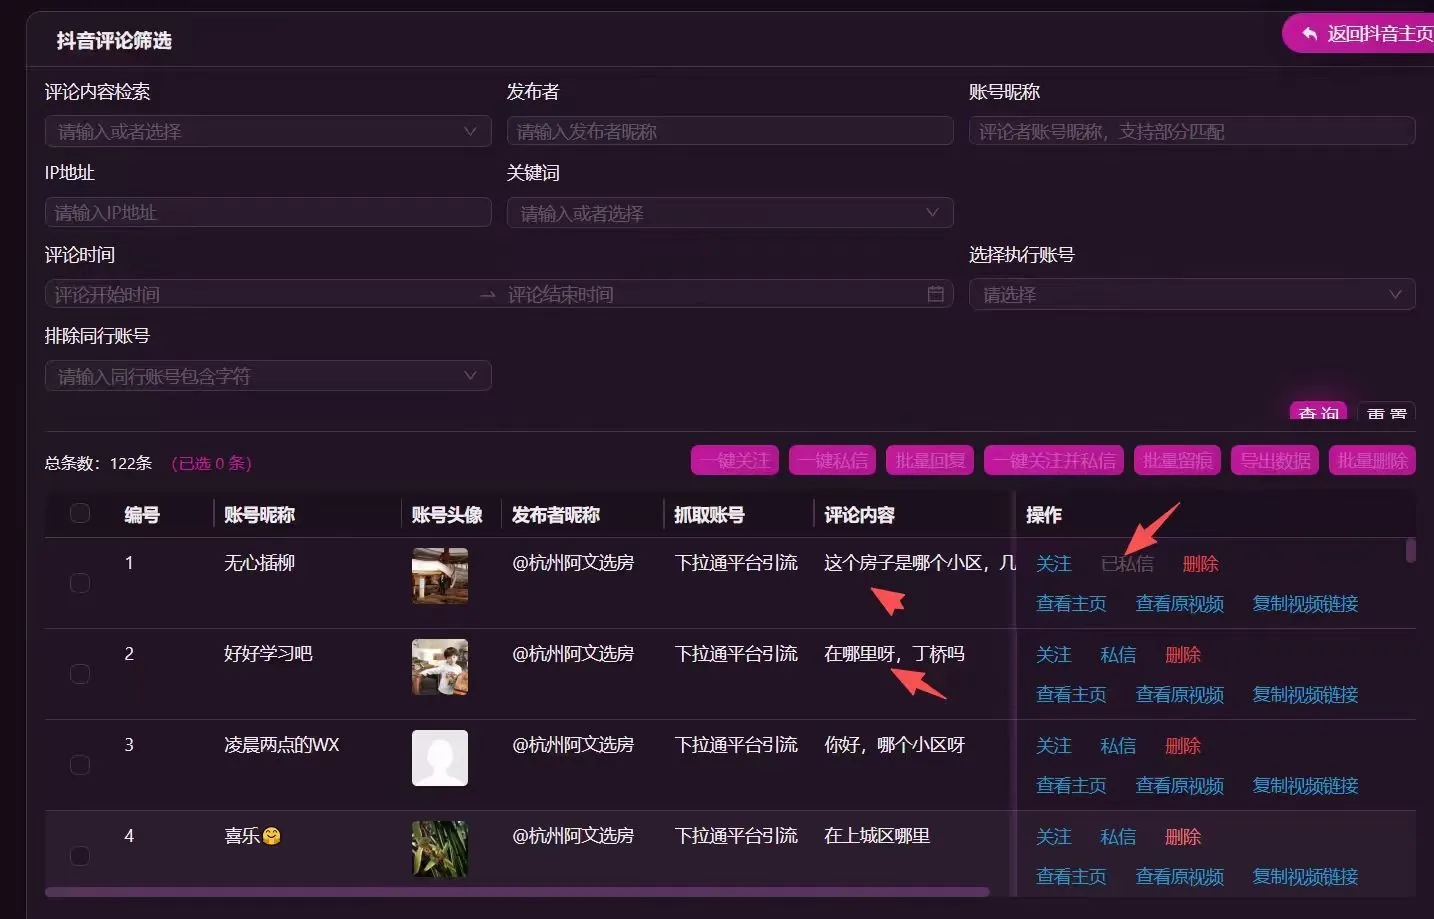Open the calendar icon in 评论时间
1434x919 pixels.
[936, 294]
